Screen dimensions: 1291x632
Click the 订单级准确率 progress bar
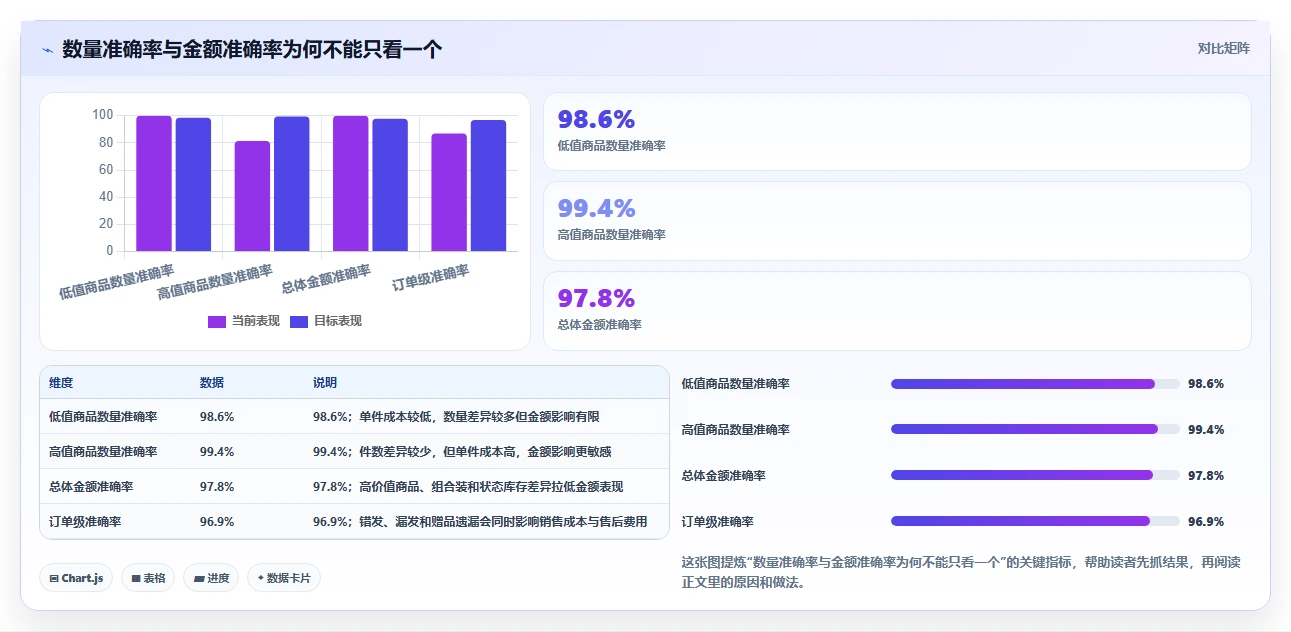[x=1035, y=521]
